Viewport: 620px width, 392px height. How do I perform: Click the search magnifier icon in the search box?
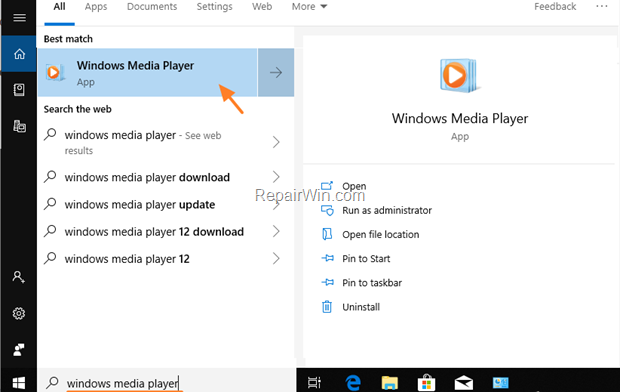point(52,383)
